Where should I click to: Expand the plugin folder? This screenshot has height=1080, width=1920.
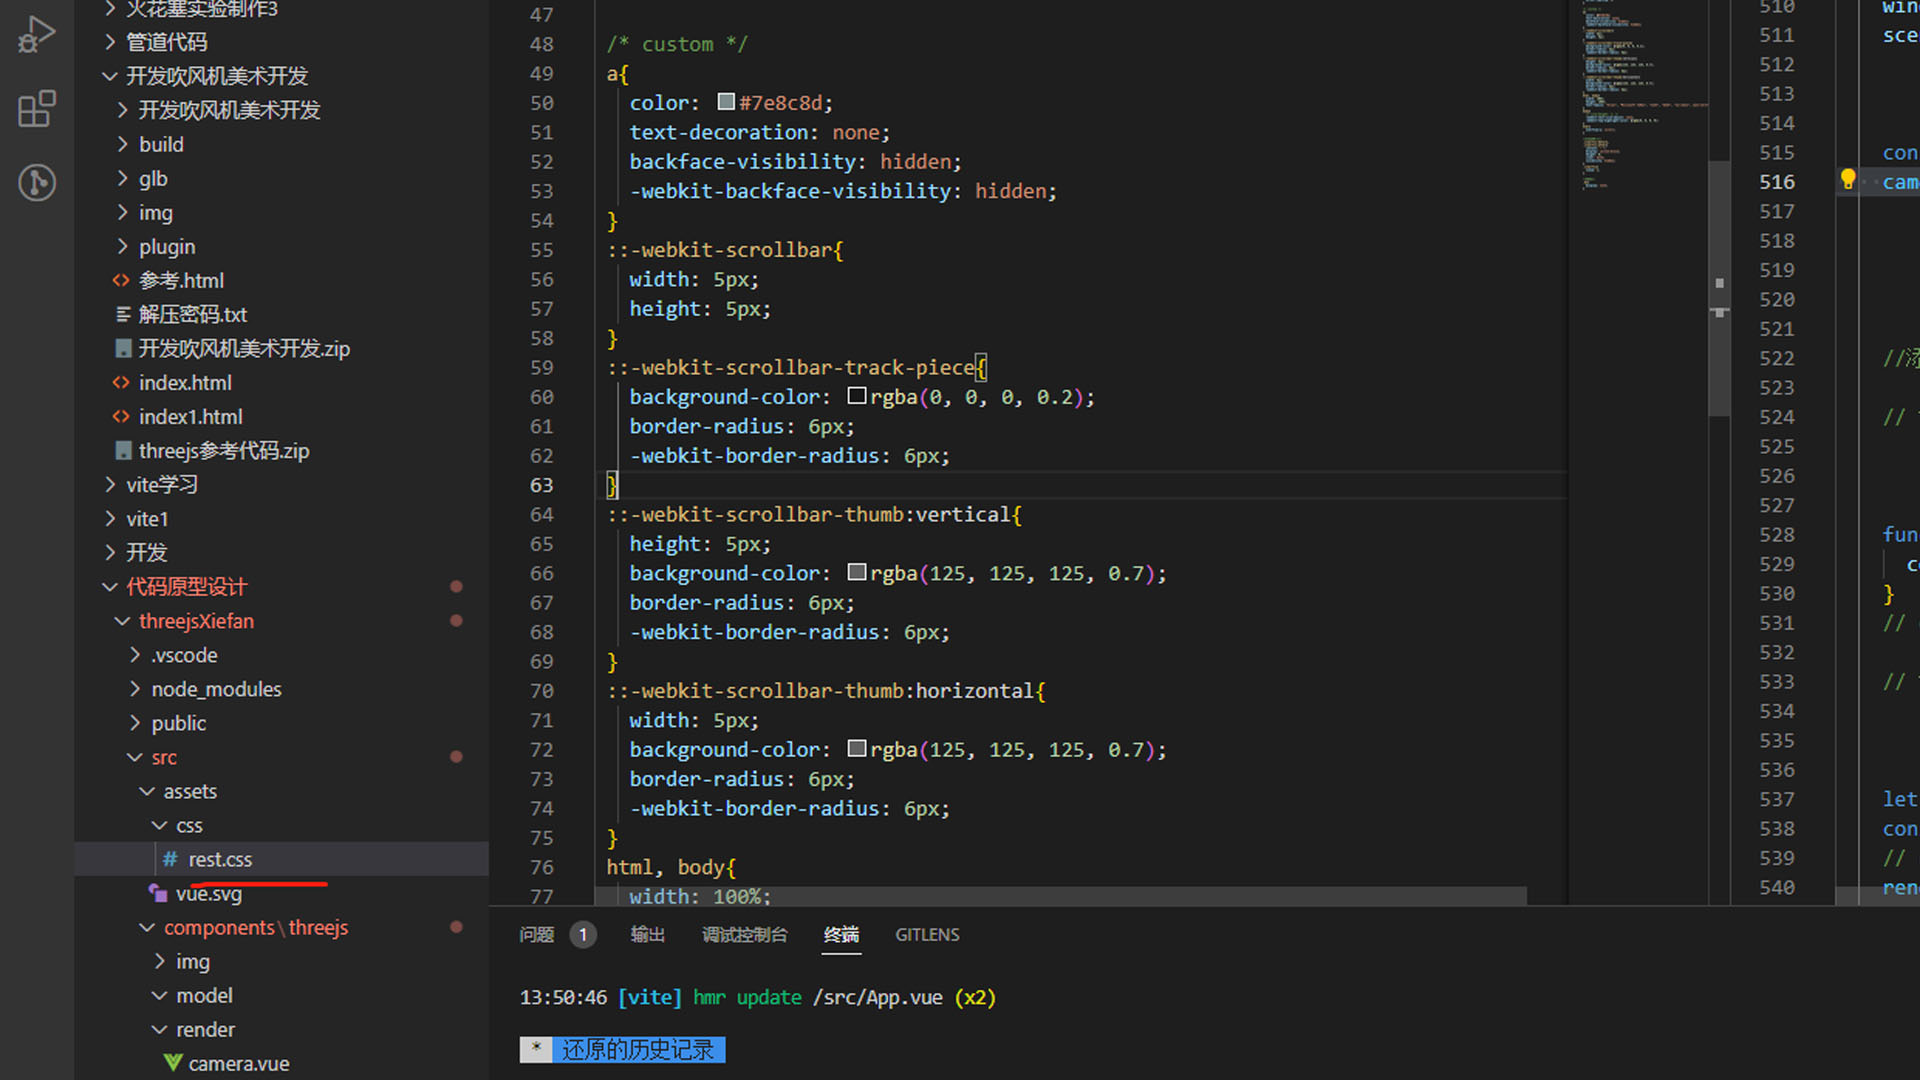point(122,246)
